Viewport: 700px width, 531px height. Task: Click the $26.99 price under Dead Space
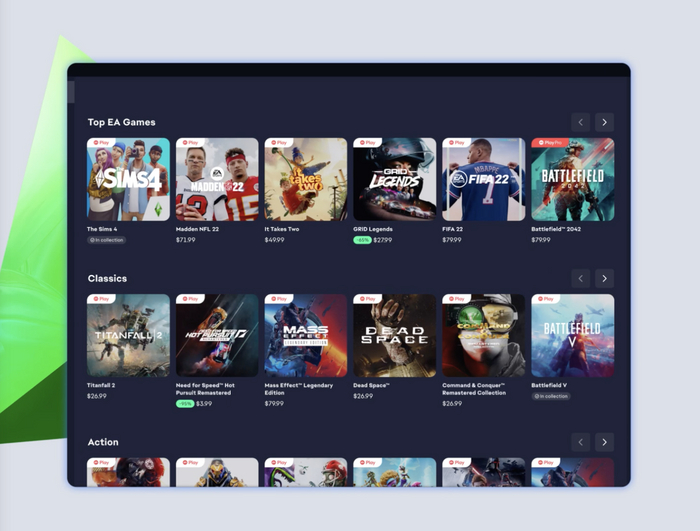[363, 396]
